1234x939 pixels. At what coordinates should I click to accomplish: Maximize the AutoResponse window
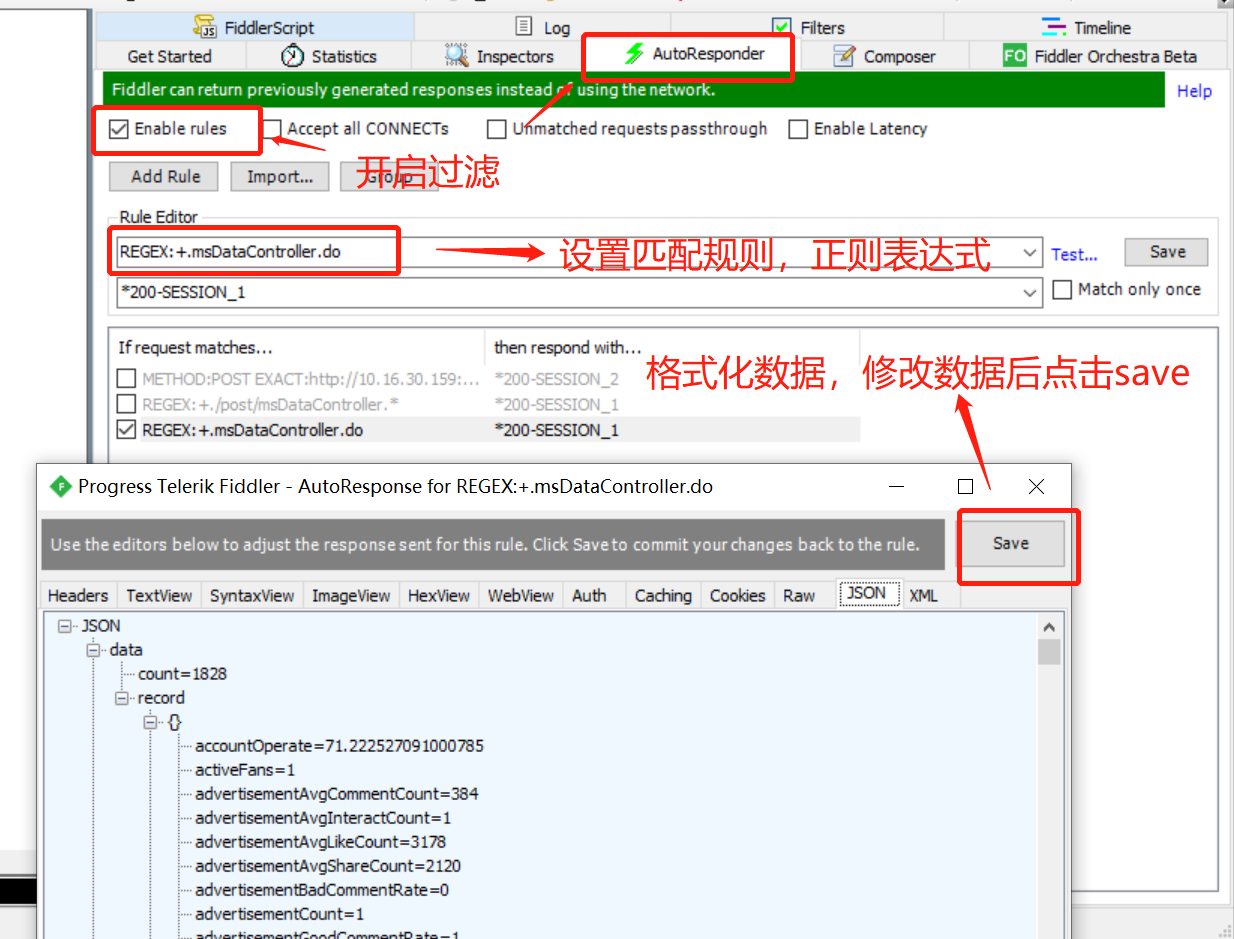pos(965,486)
